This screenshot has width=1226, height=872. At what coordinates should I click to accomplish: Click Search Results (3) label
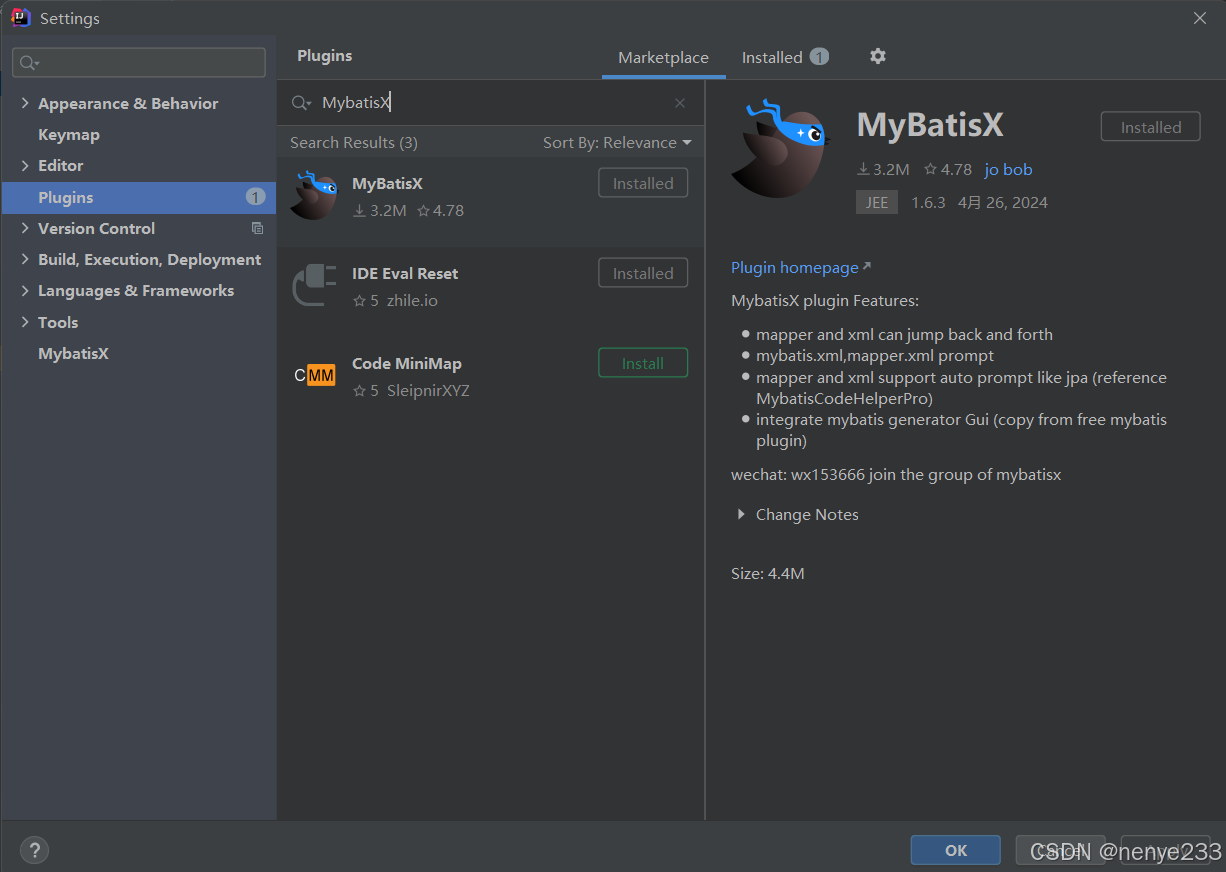354,143
